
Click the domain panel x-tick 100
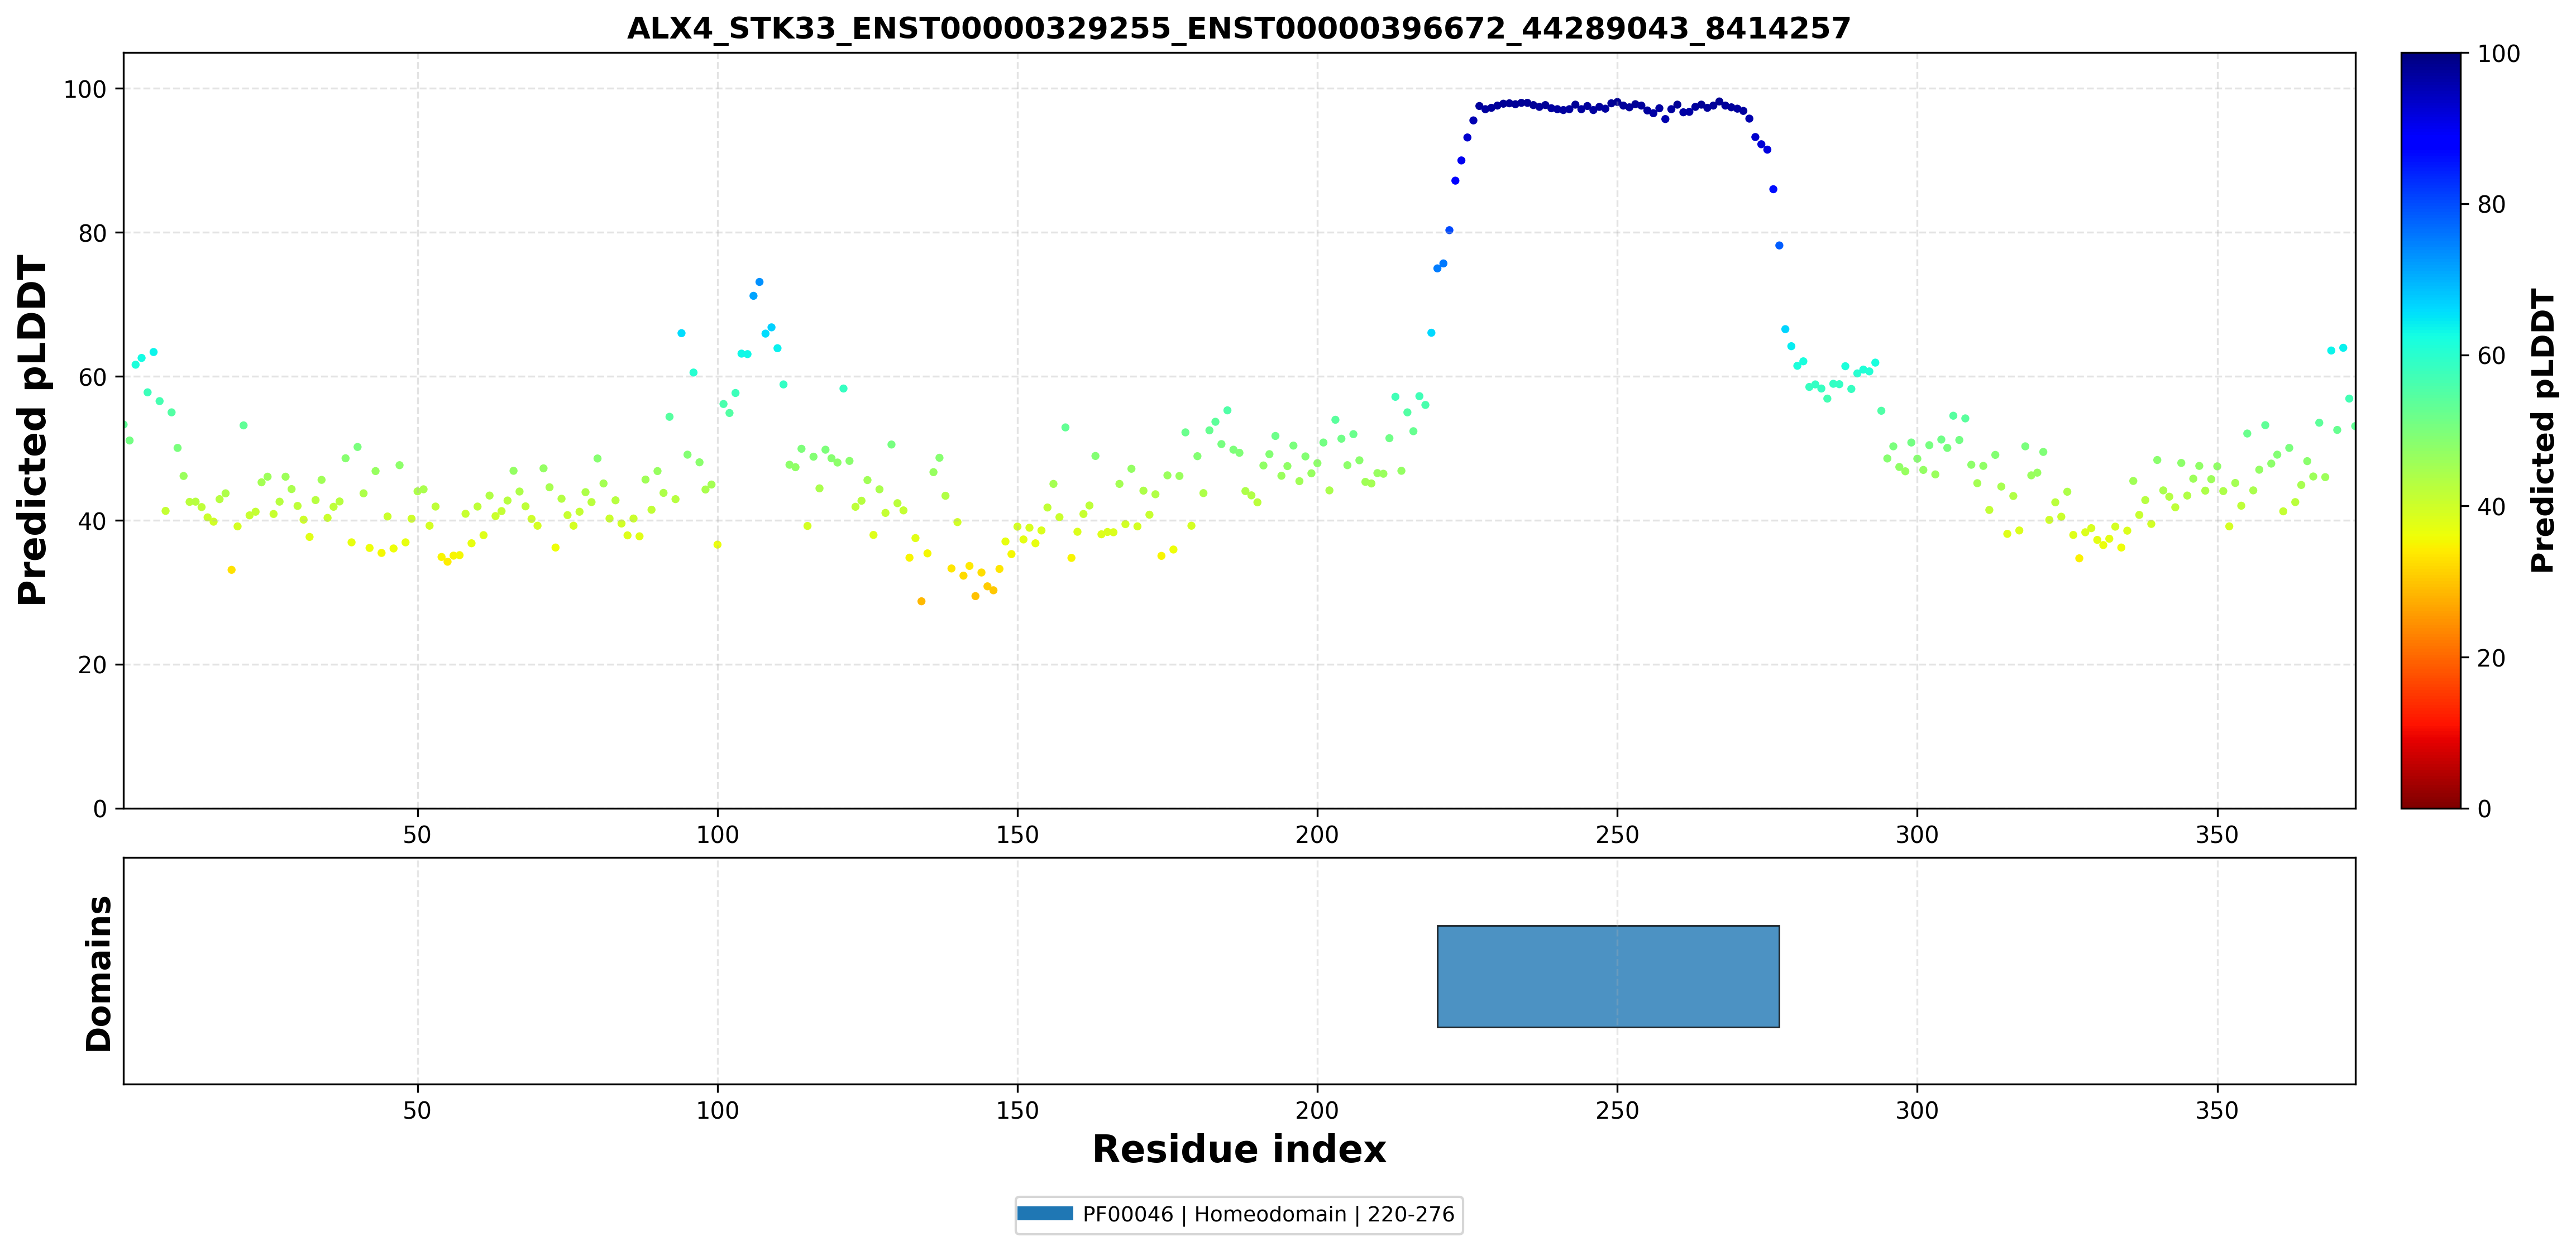(717, 1110)
